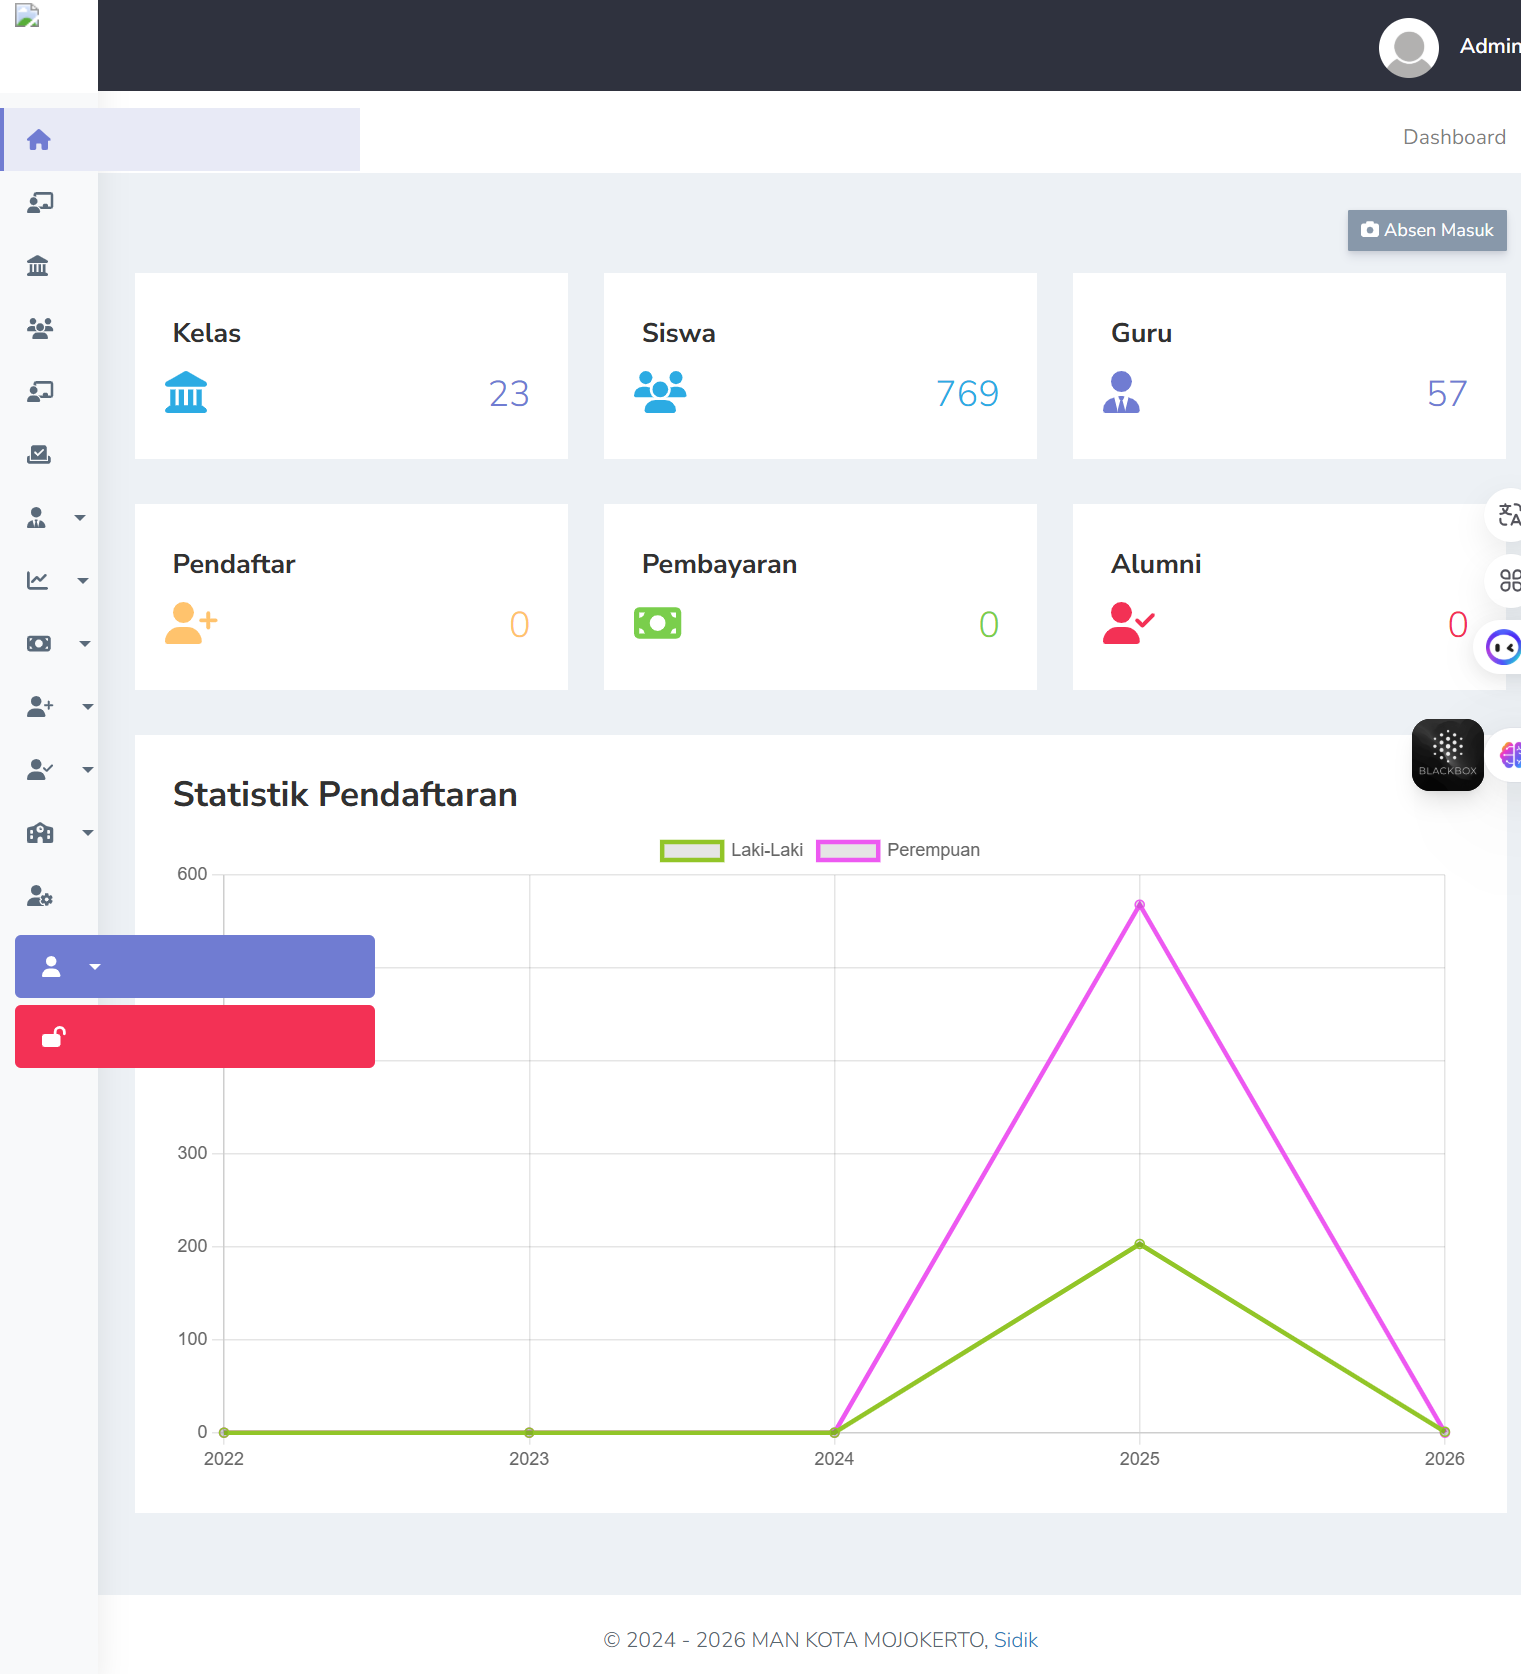Open the Sidik link in the footer
The height and width of the screenshot is (1674, 1521).
click(x=1015, y=1640)
